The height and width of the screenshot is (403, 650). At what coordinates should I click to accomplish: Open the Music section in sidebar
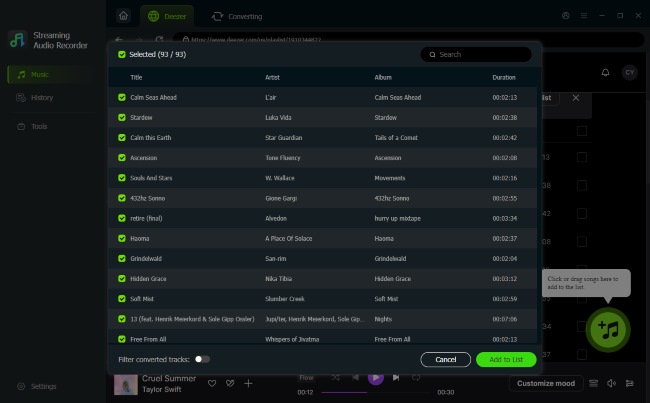click(52, 75)
